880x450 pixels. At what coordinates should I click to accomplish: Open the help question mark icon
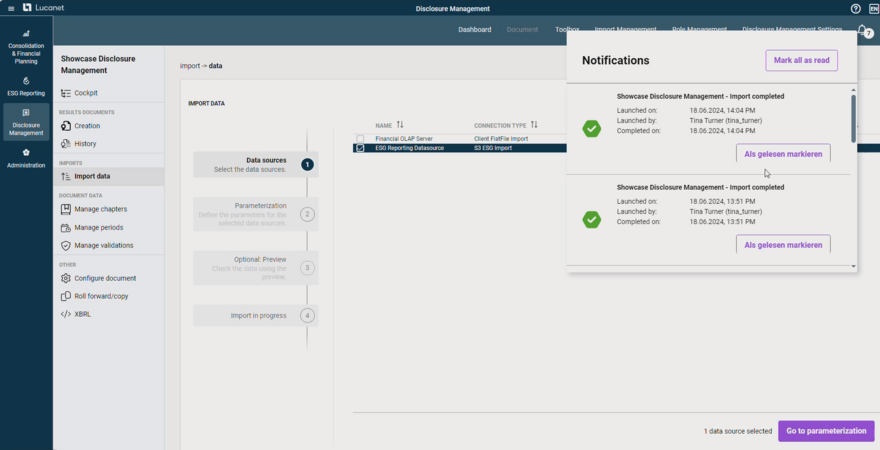pos(855,8)
